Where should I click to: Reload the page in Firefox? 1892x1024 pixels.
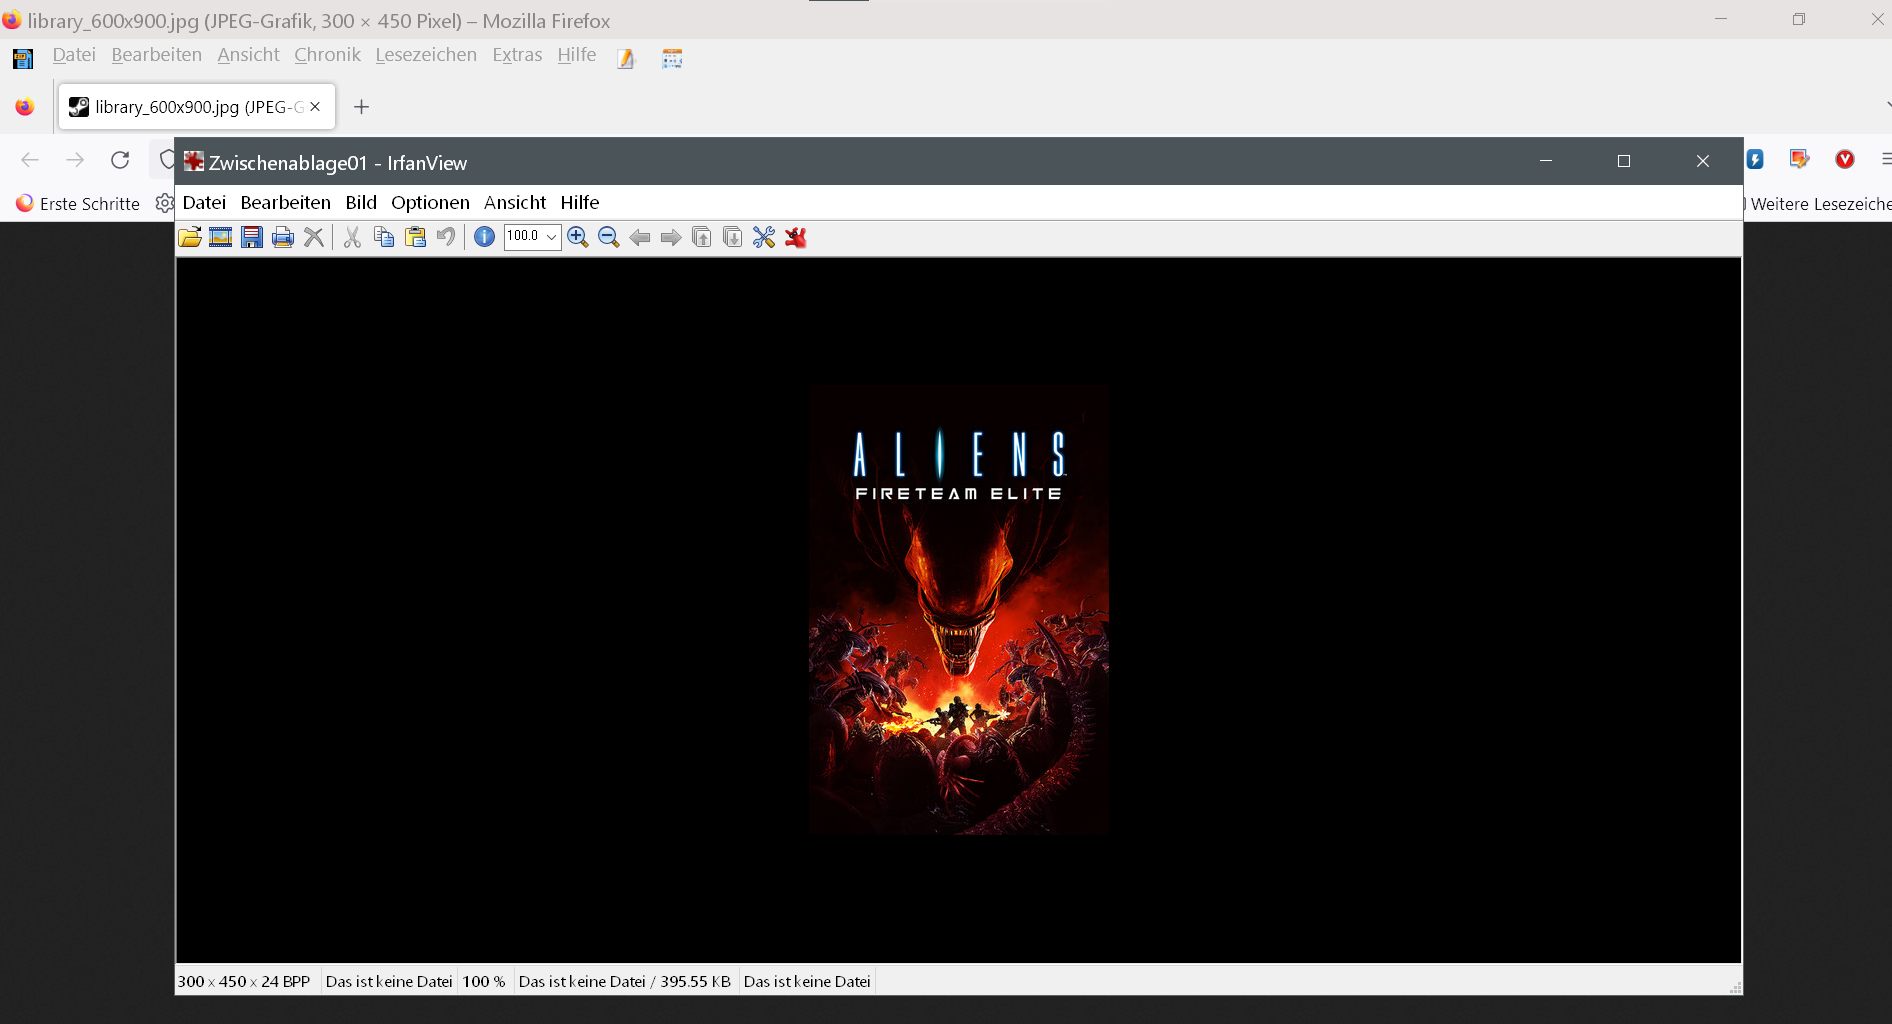click(120, 160)
